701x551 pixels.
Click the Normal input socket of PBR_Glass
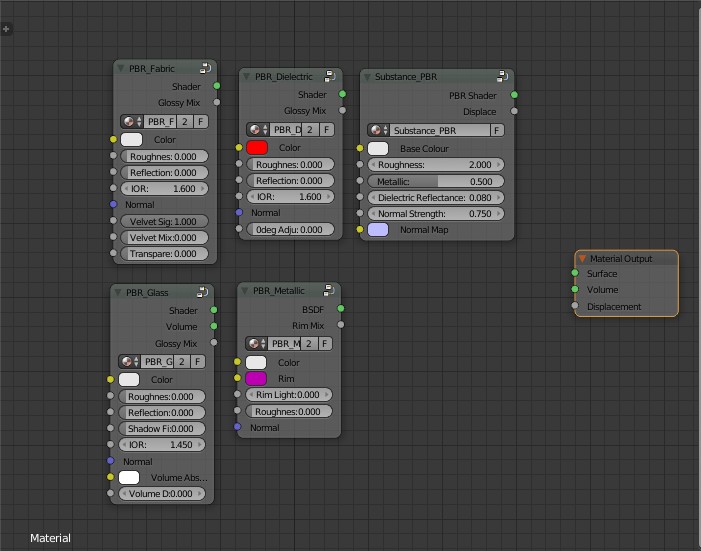click(x=111, y=461)
